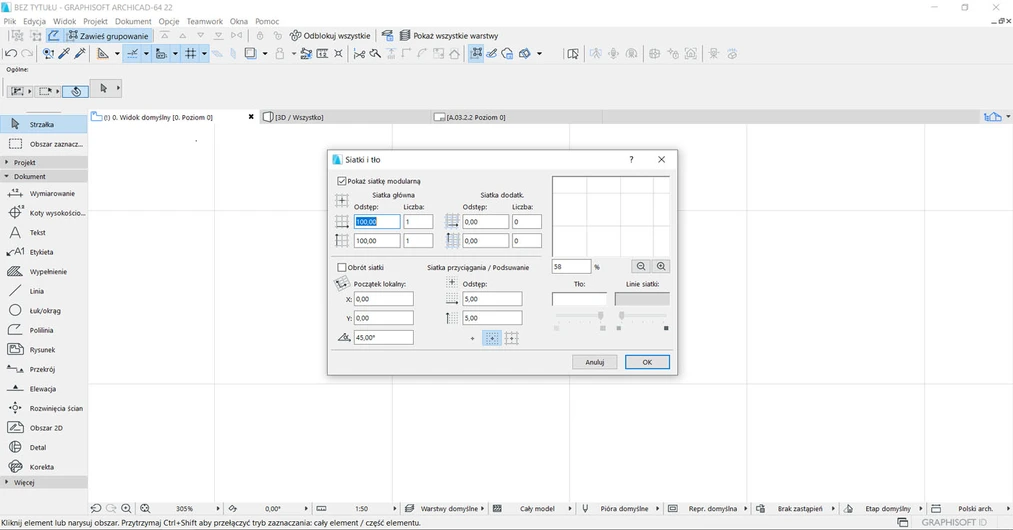Expand the Więcej toolbox section
The image size is (1013, 530).
(43, 482)
